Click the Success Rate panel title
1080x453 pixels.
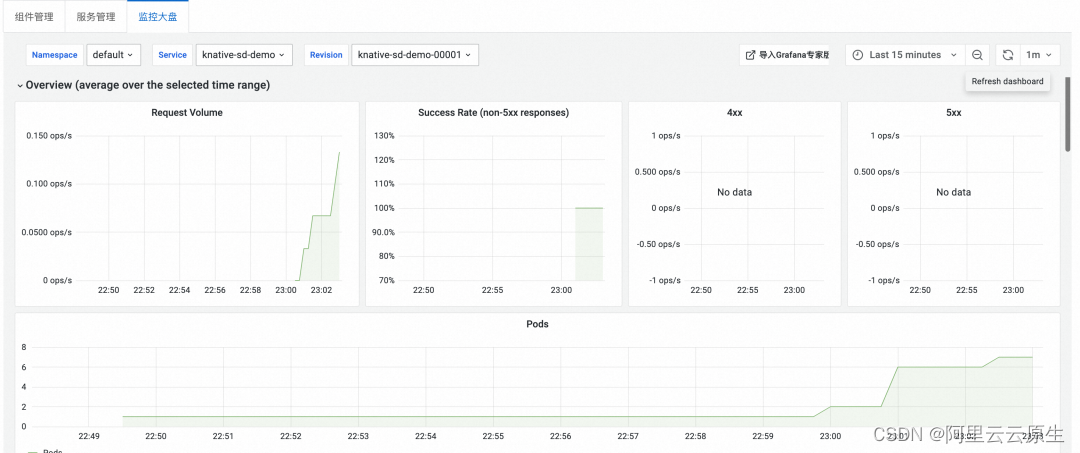493,113
